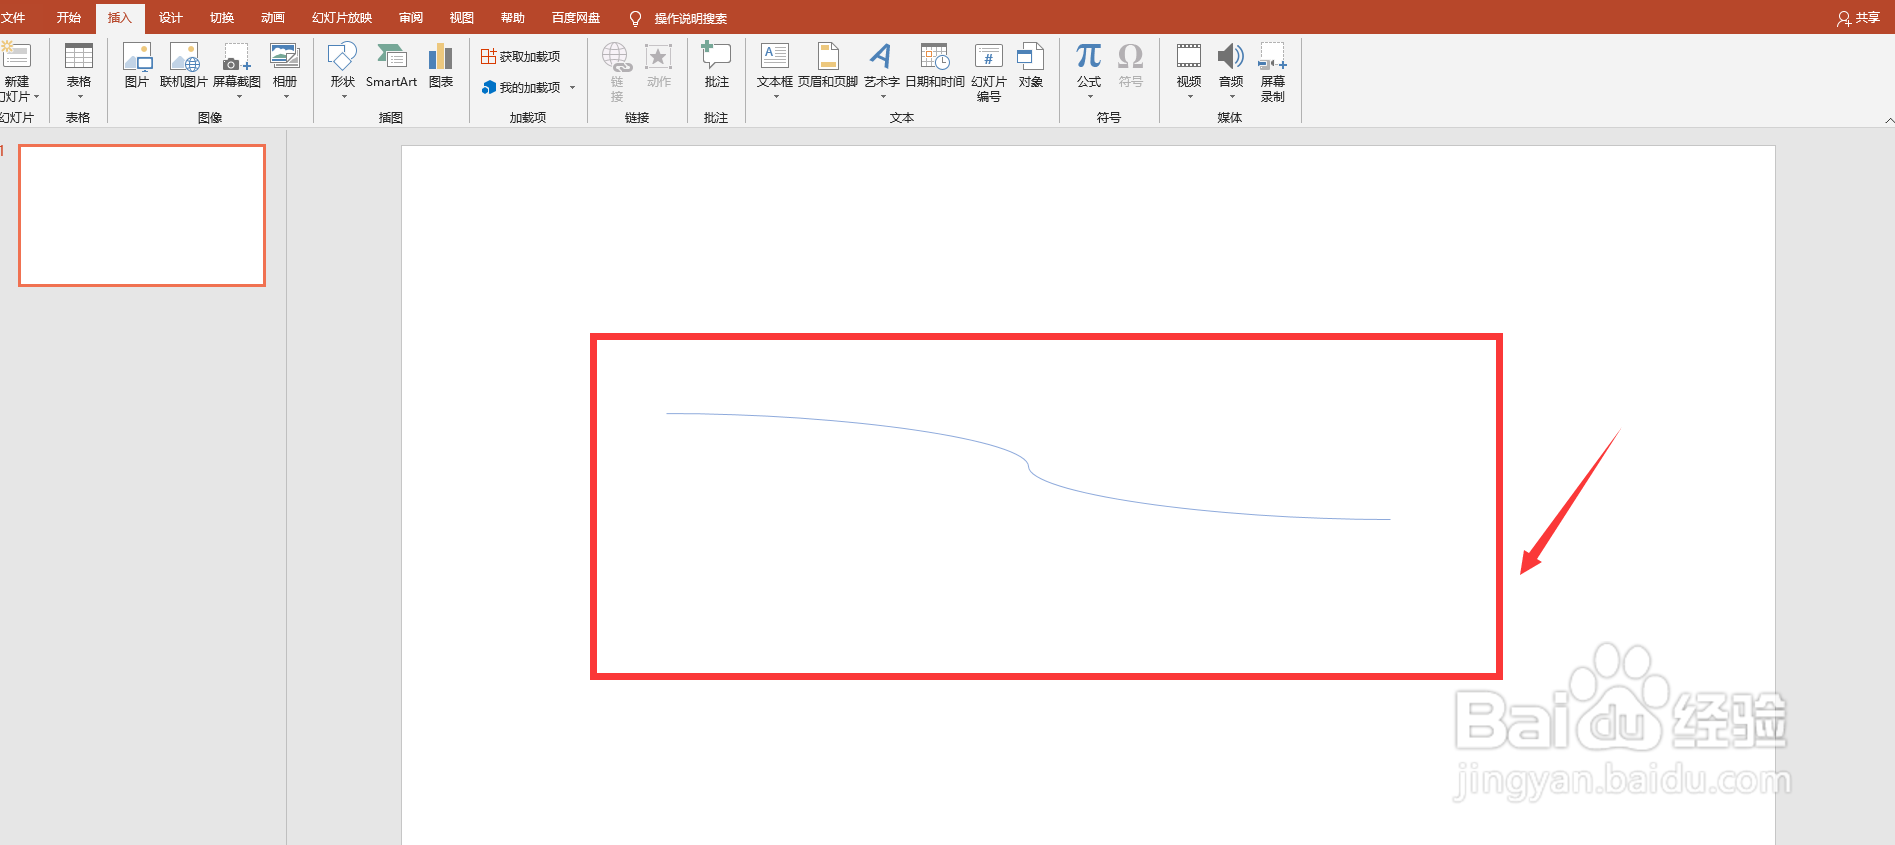Expand the New Slide (新建幻灯片) dropdown arrow
The image size is (1895, 845).
36,97
